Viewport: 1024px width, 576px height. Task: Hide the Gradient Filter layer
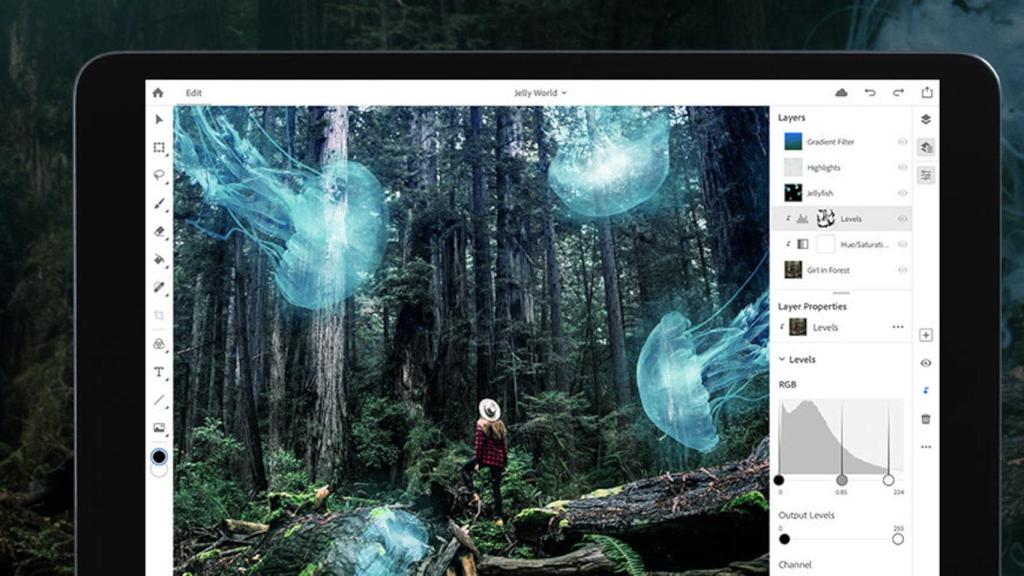902,142
